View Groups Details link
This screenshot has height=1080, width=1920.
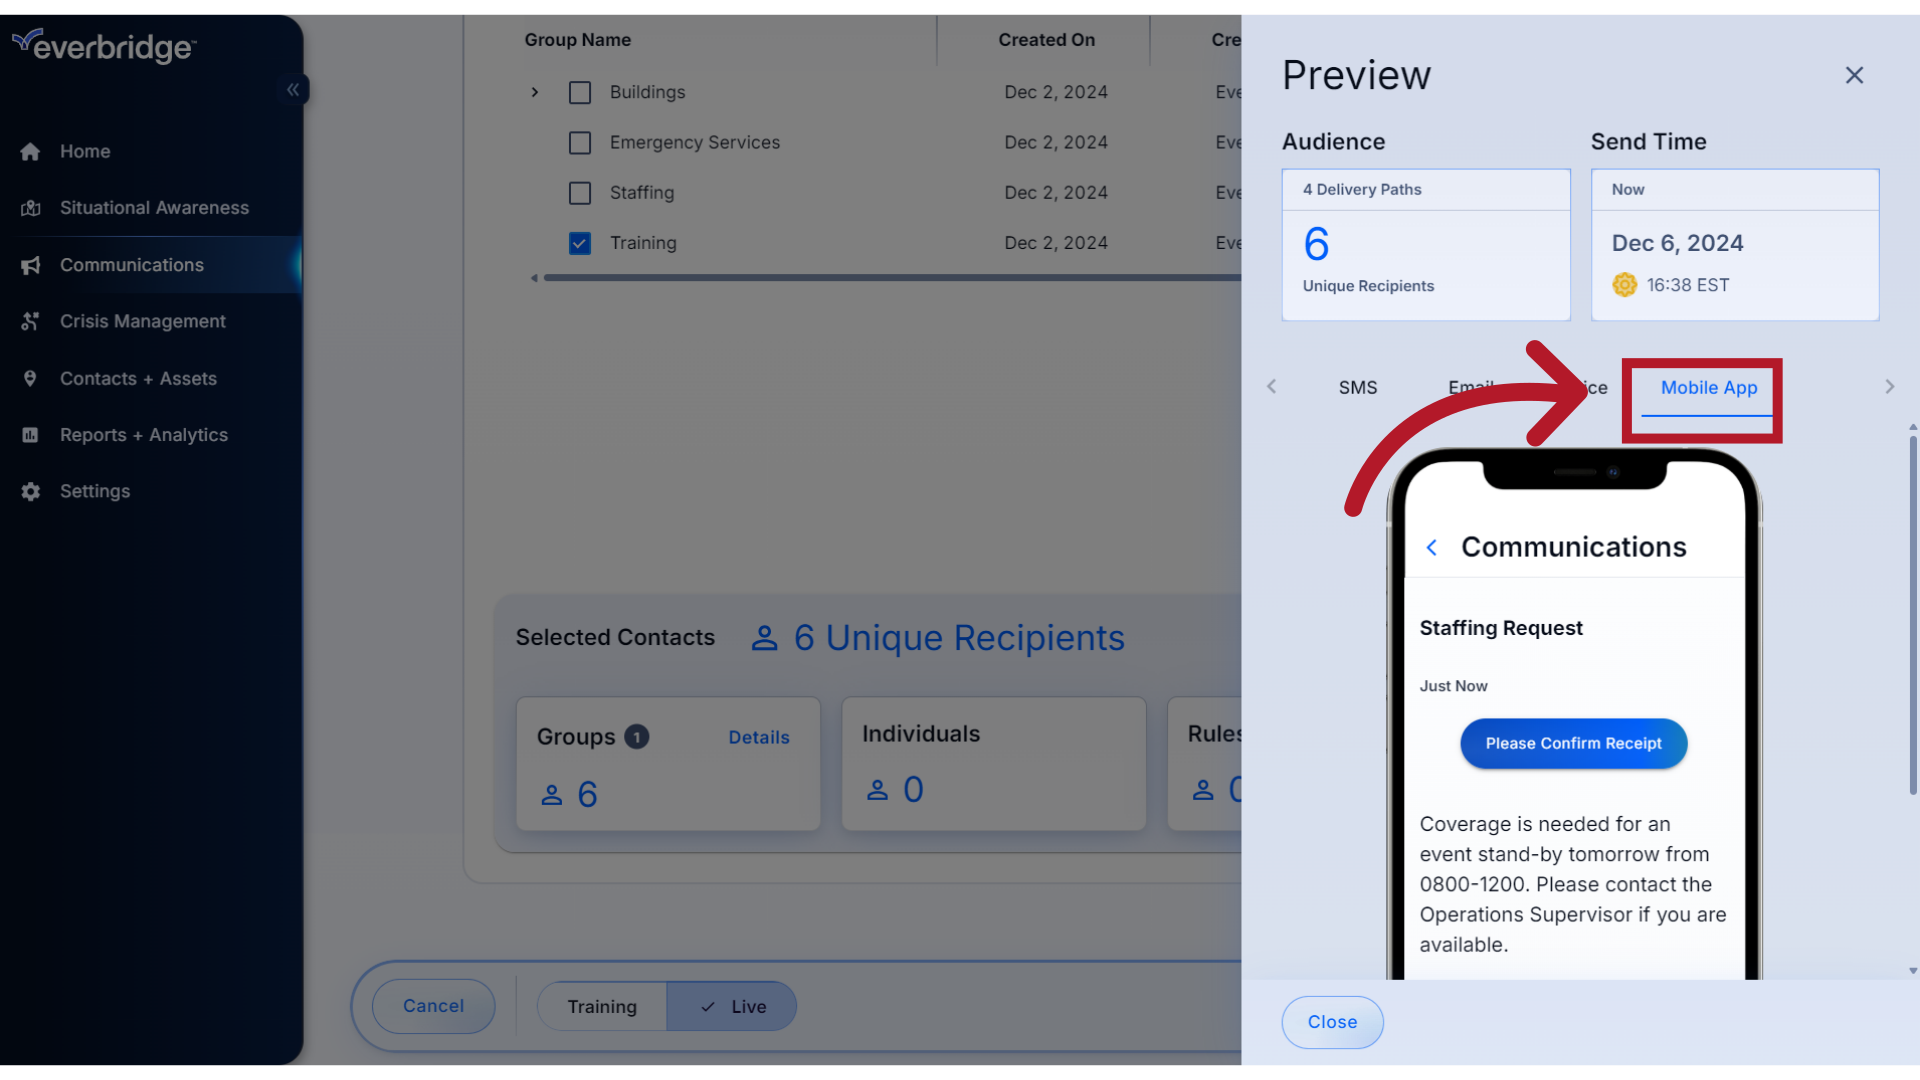tap(760, 735)
